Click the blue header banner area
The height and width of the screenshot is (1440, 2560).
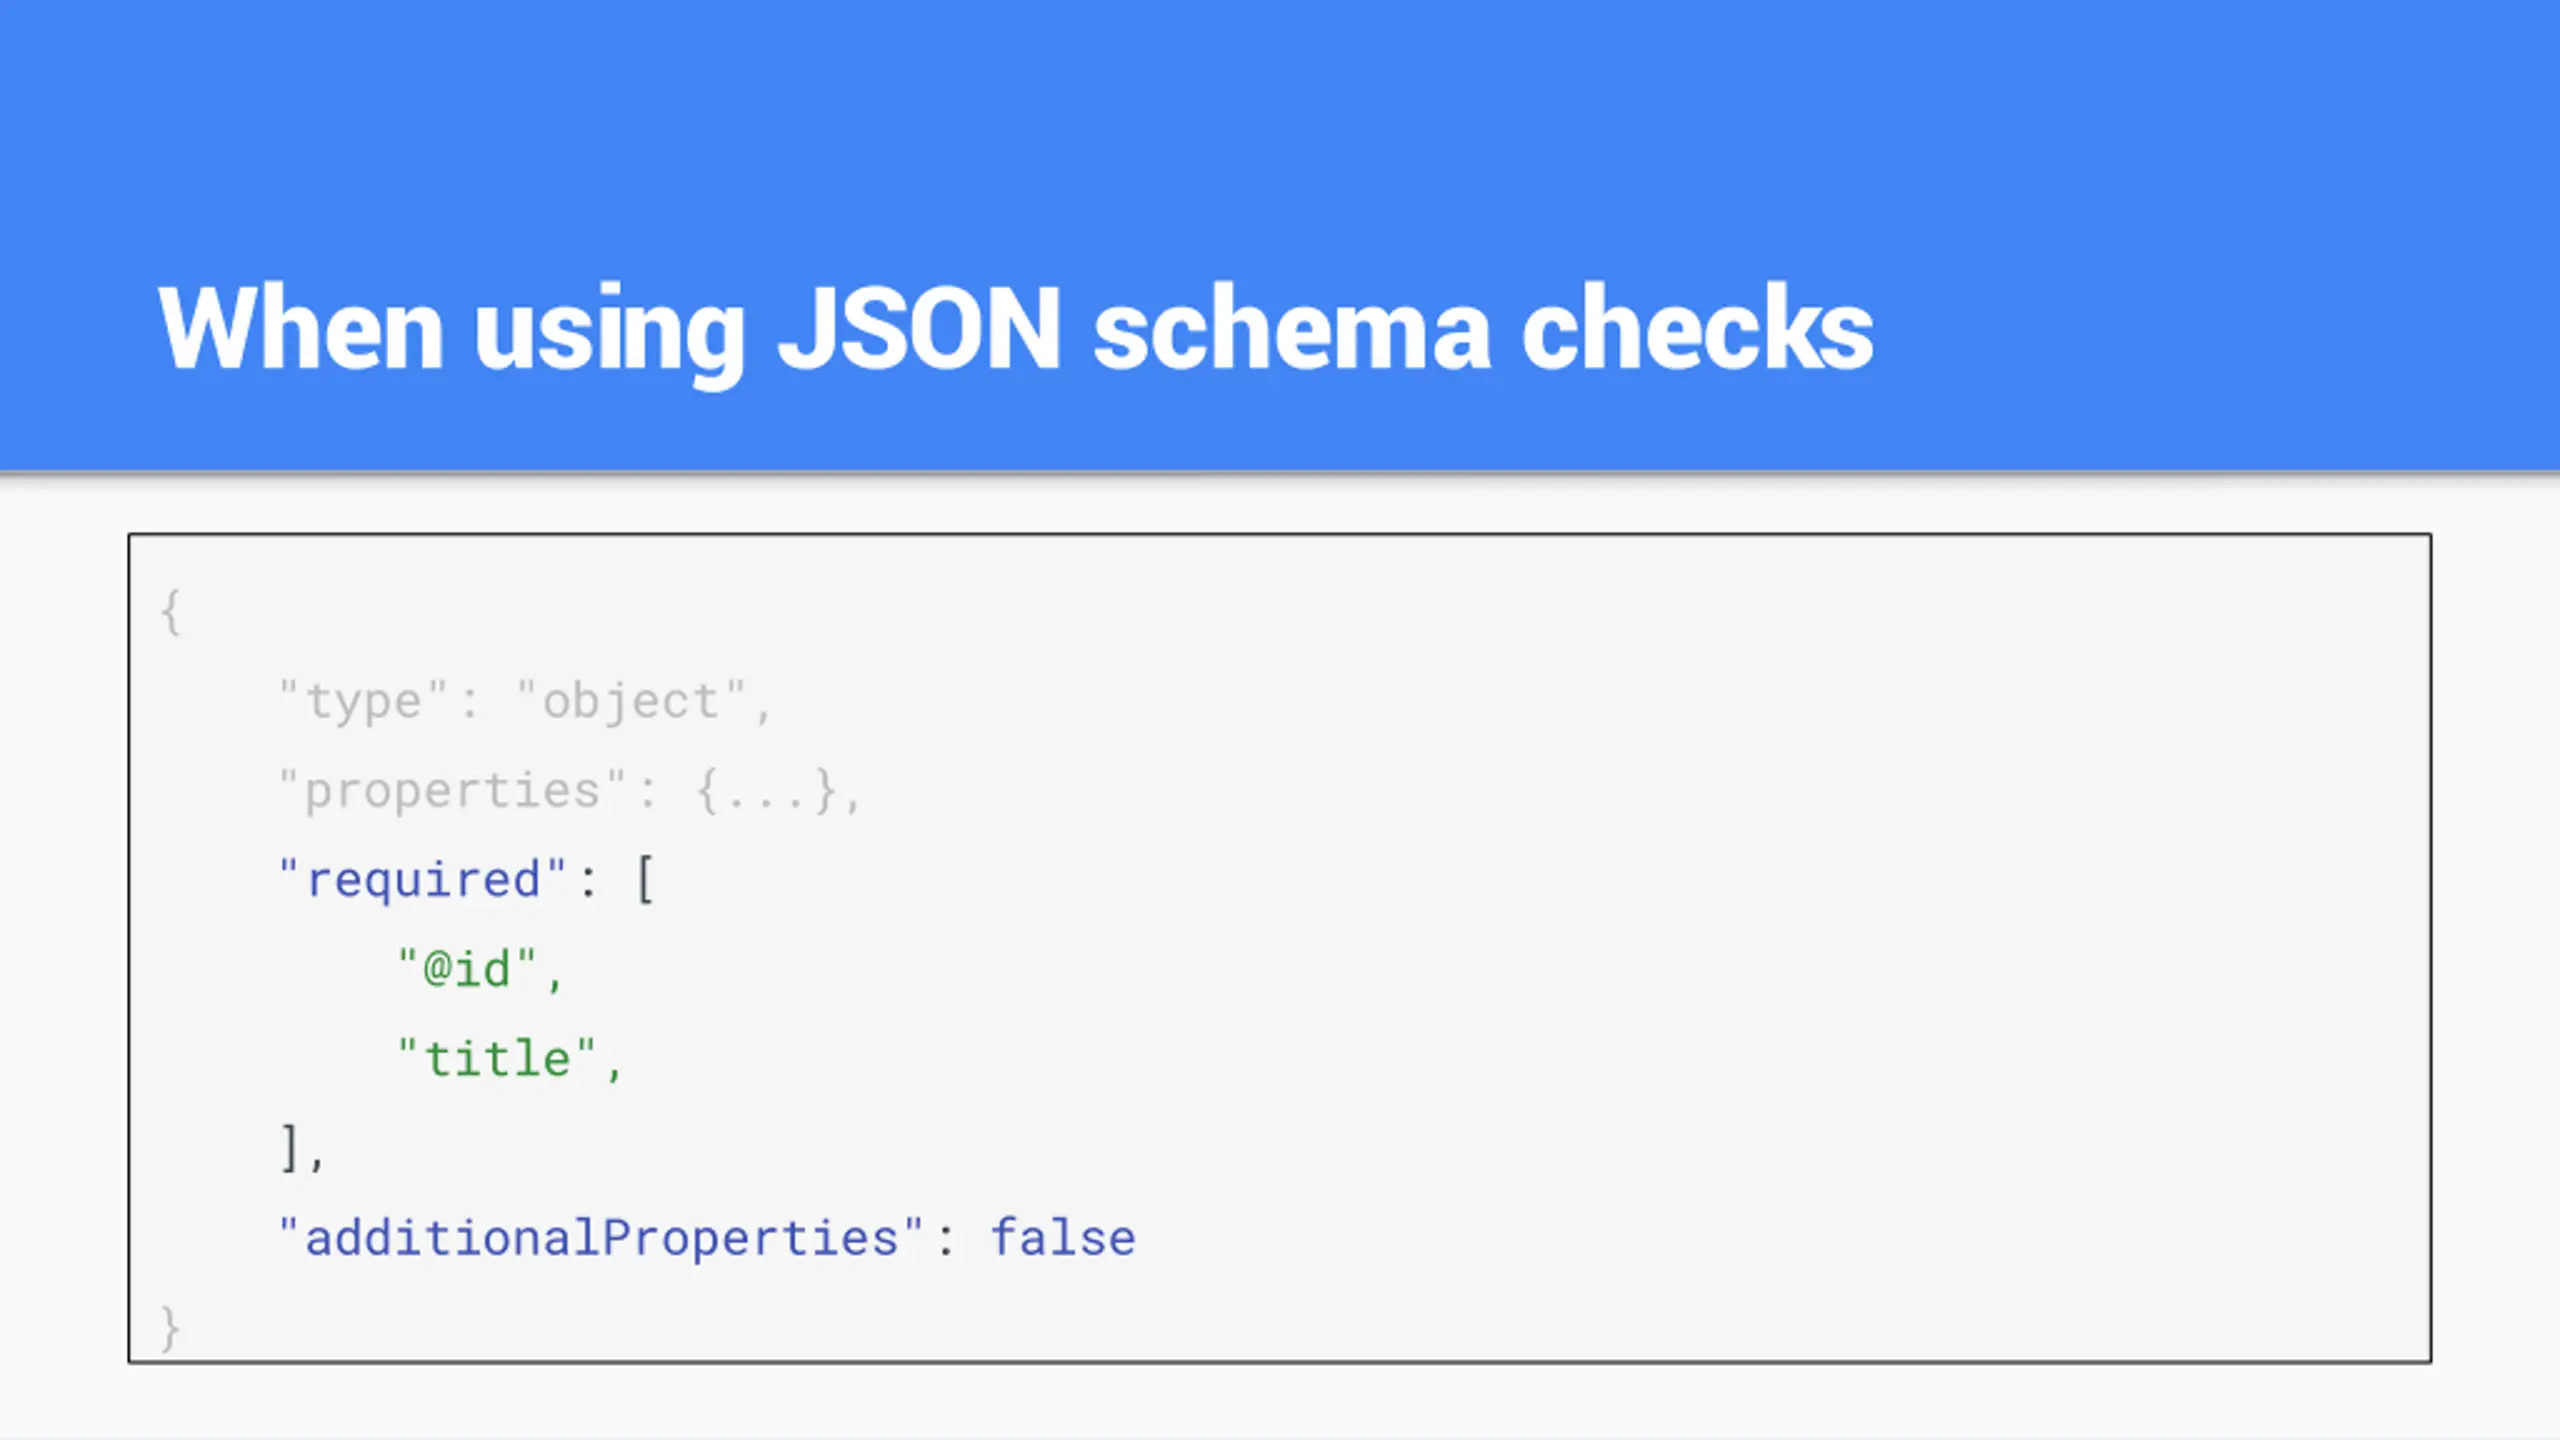tap(1280, 130)
